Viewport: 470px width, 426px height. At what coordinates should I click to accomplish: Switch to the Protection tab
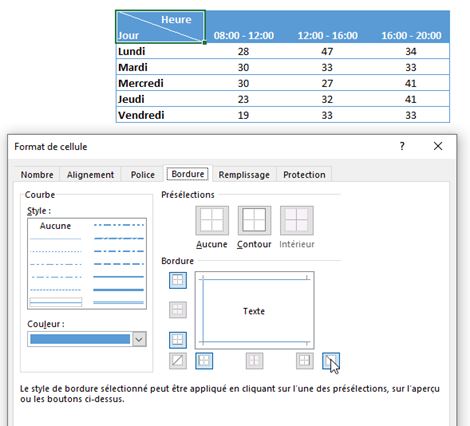(x=304, y=175)
